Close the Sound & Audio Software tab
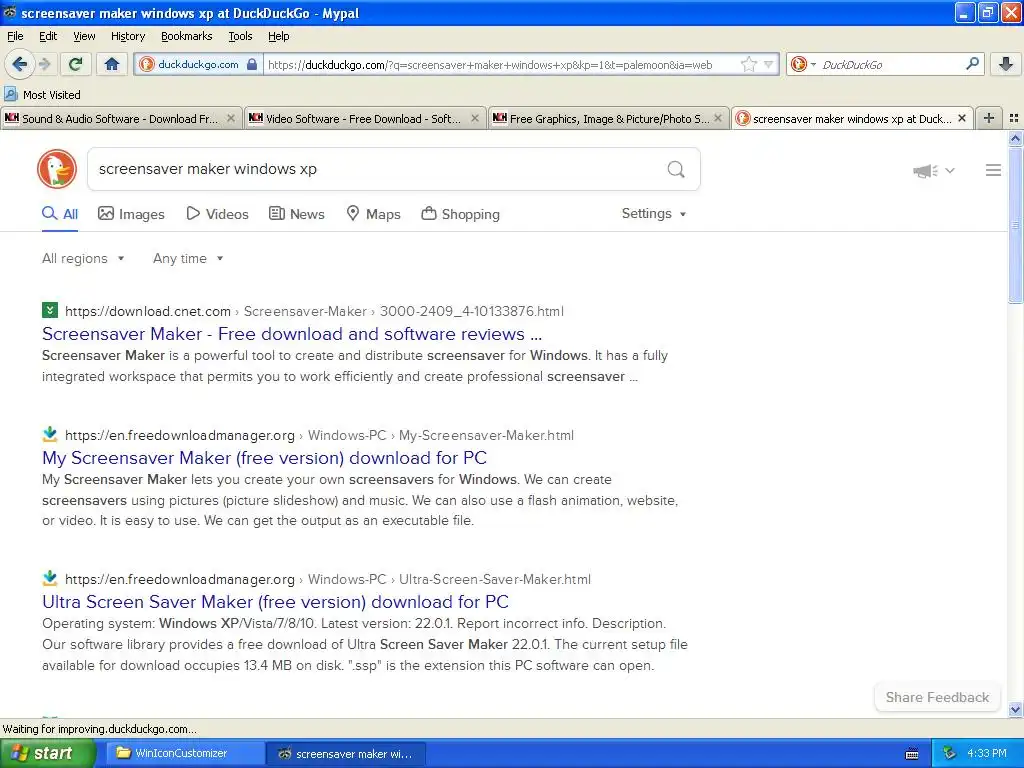1024x768 pixels. click(231, 118)
